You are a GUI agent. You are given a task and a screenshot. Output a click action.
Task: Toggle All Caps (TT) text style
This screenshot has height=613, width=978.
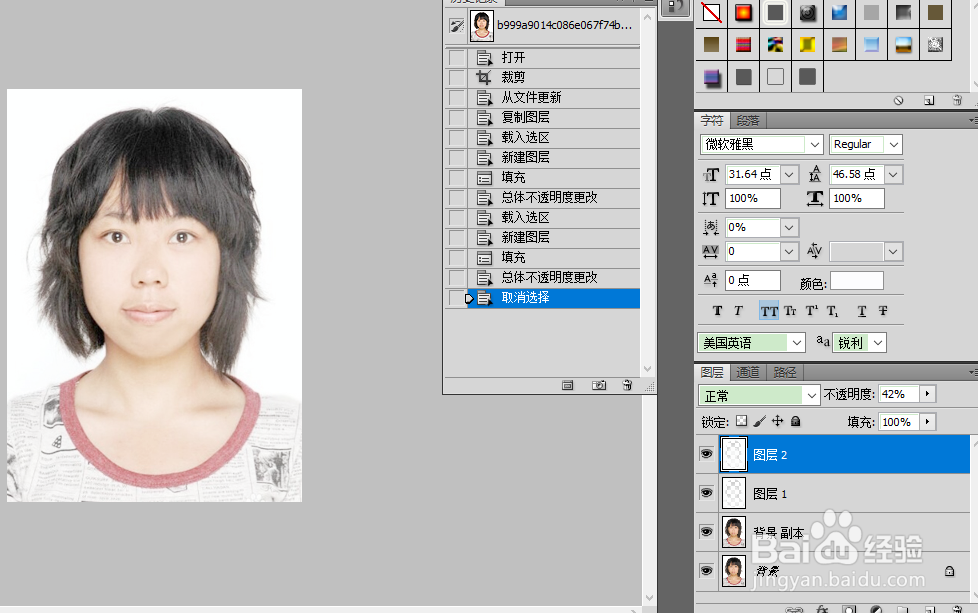point(769,311)
